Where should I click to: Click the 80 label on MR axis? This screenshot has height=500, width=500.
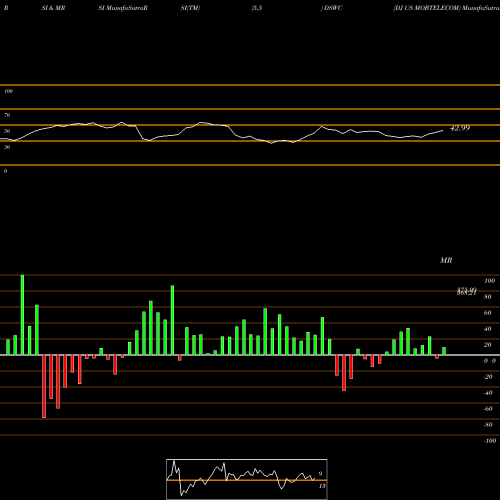tap(488, 297)
